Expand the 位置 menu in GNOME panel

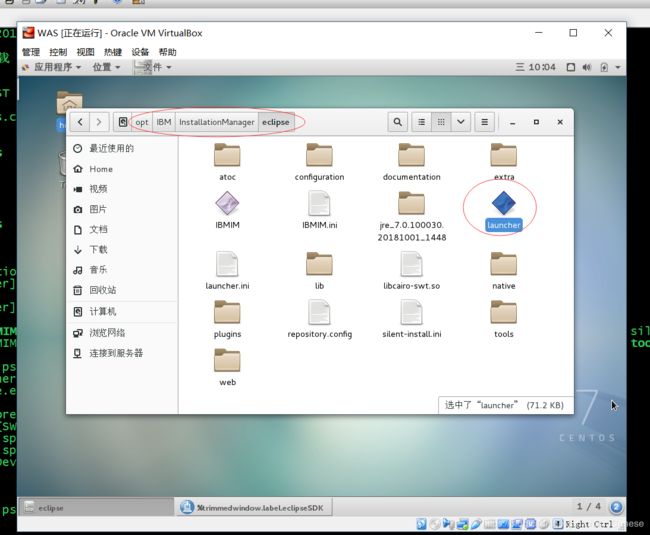pos(106,67)
